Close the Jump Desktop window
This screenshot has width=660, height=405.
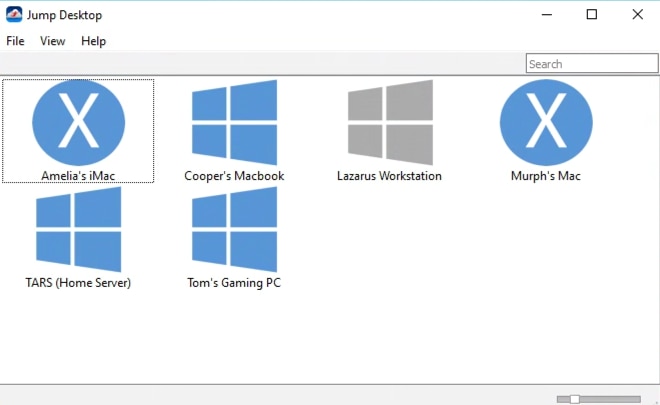click(638, 15)
